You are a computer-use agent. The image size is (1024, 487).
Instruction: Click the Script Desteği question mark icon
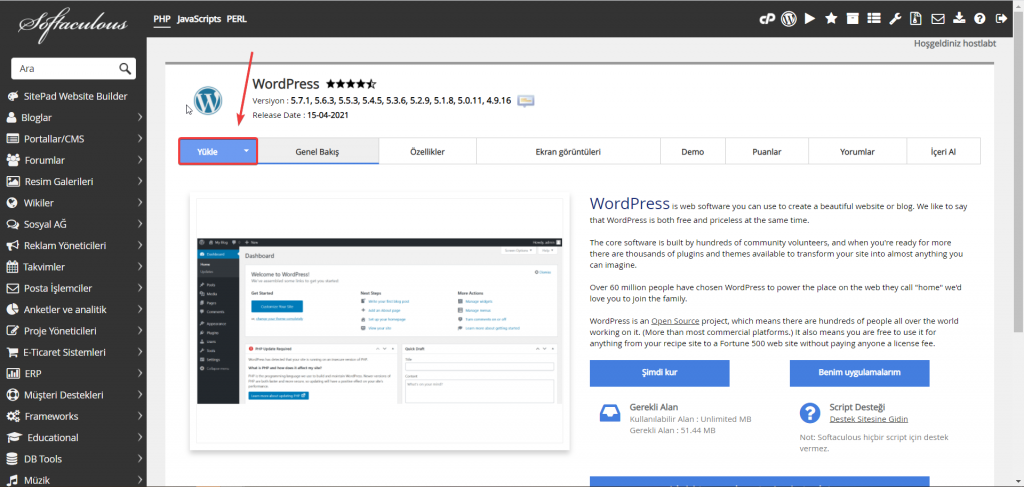tap(810, 413)
